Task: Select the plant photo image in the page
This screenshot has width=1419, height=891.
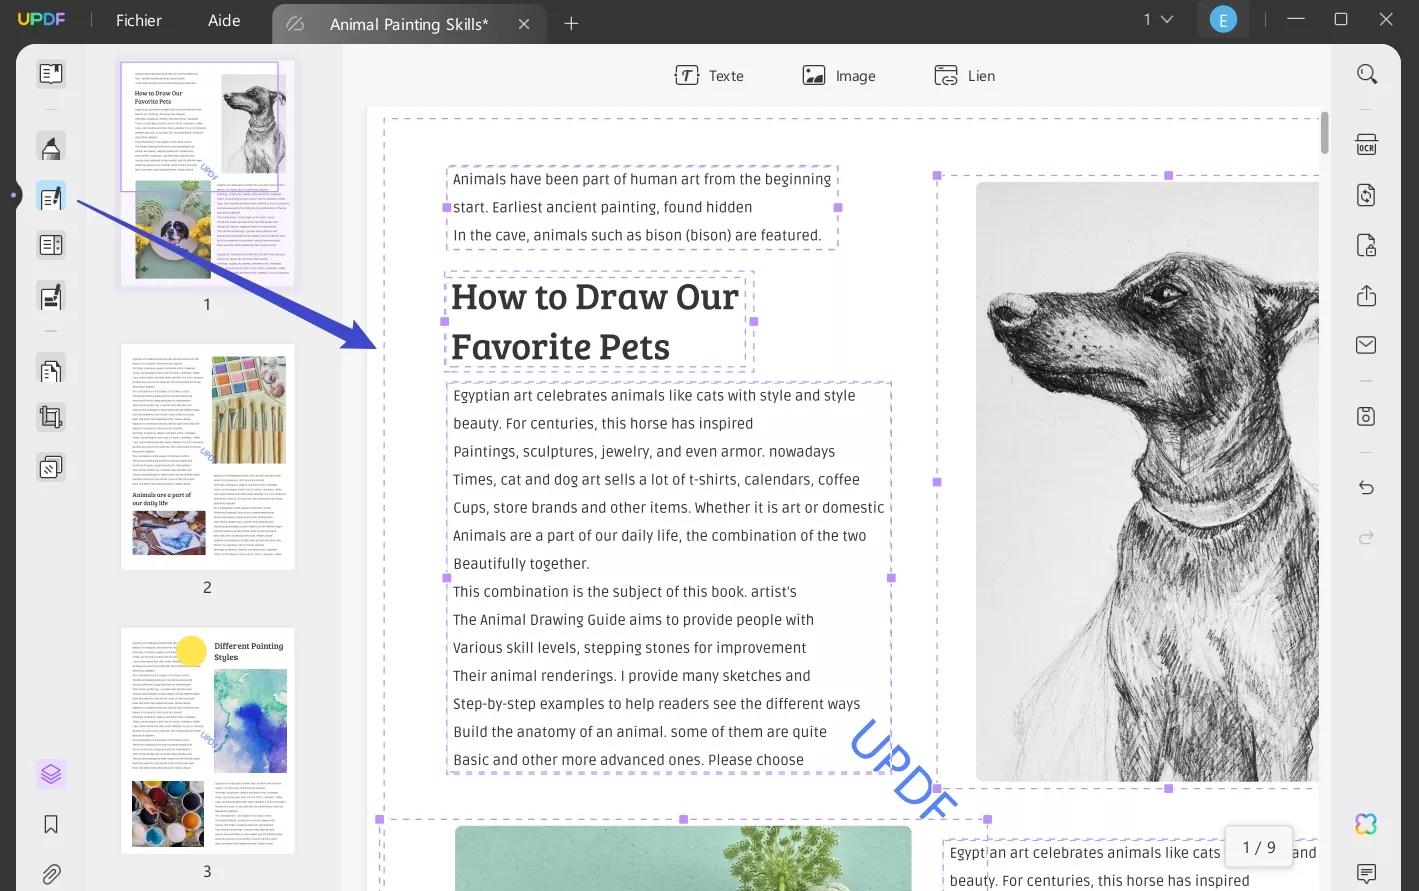Action: (683, 858)
